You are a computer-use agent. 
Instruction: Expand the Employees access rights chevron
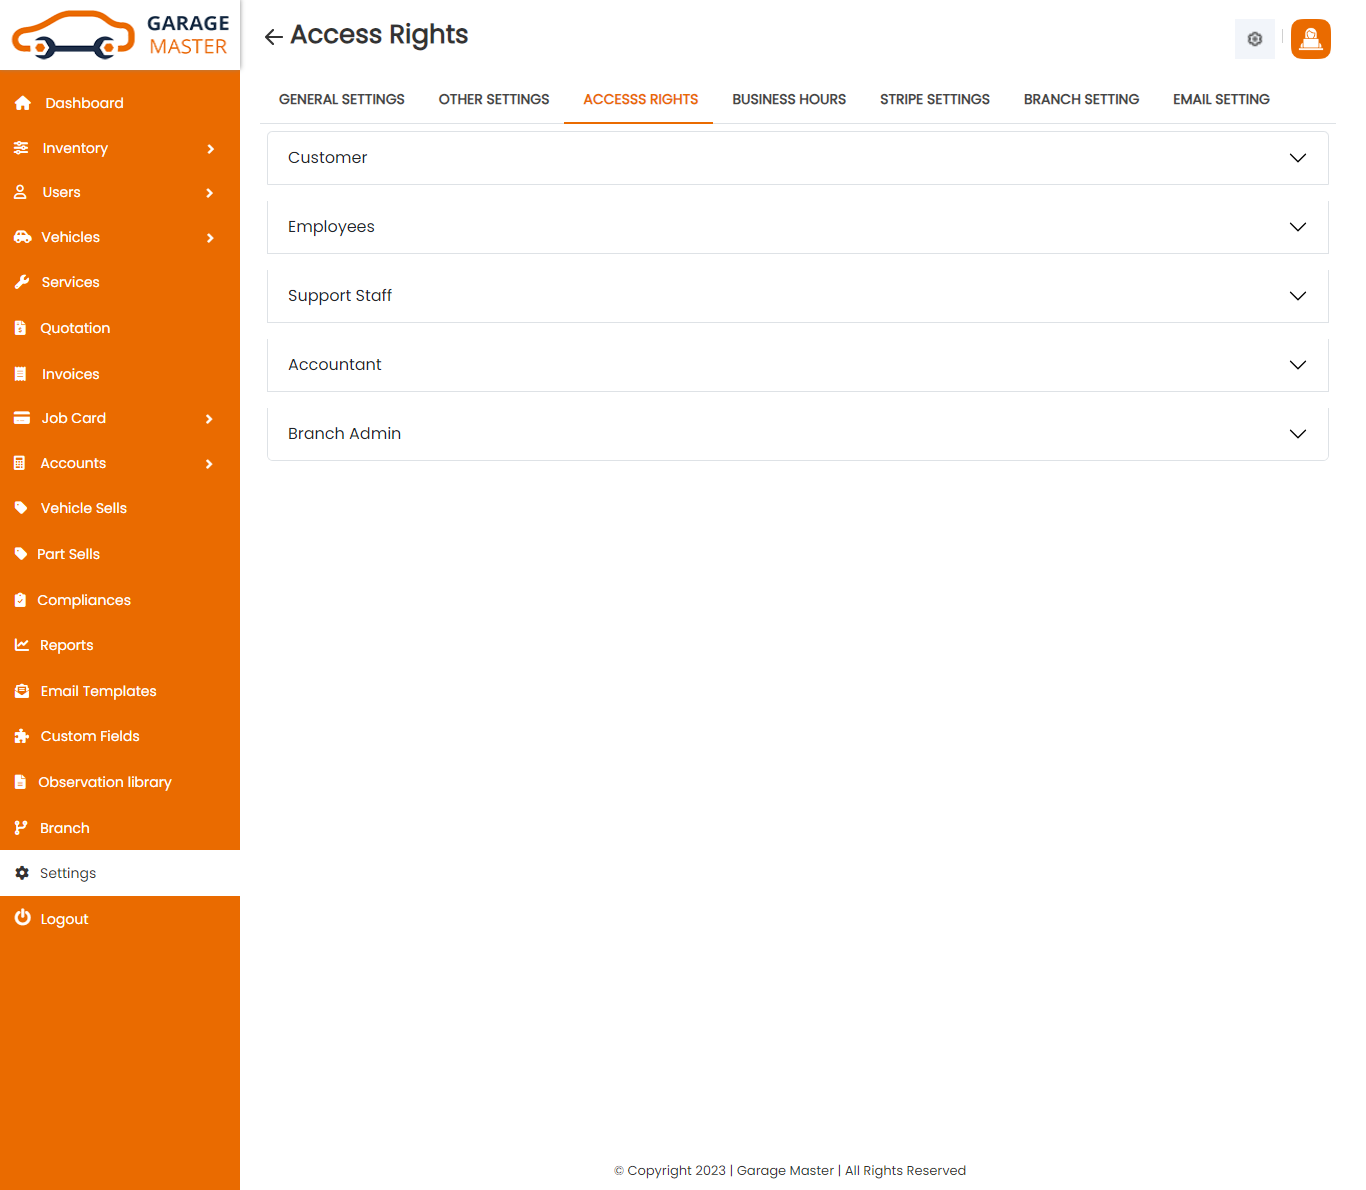[x=1298, y=227]
